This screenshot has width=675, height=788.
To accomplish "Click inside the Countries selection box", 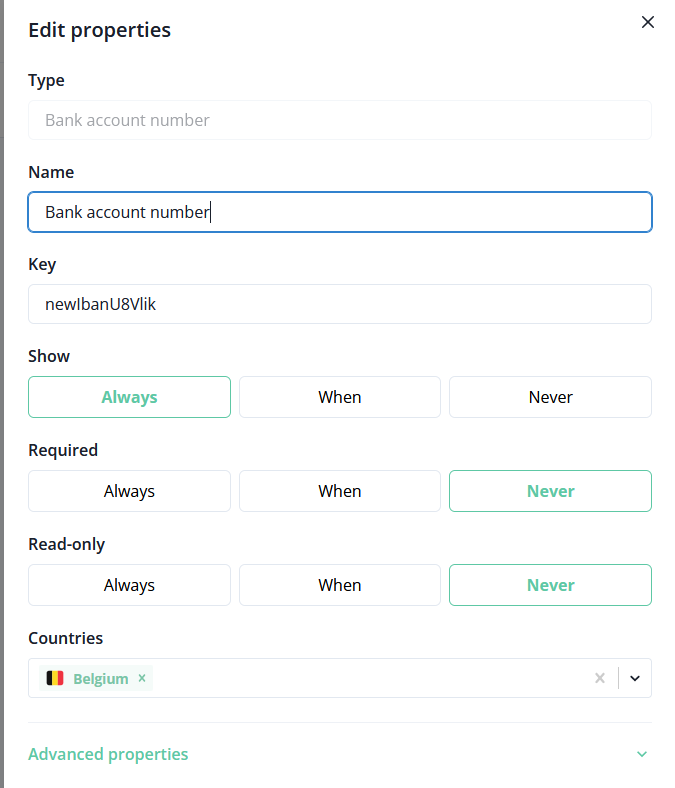I will click(370, 678).
